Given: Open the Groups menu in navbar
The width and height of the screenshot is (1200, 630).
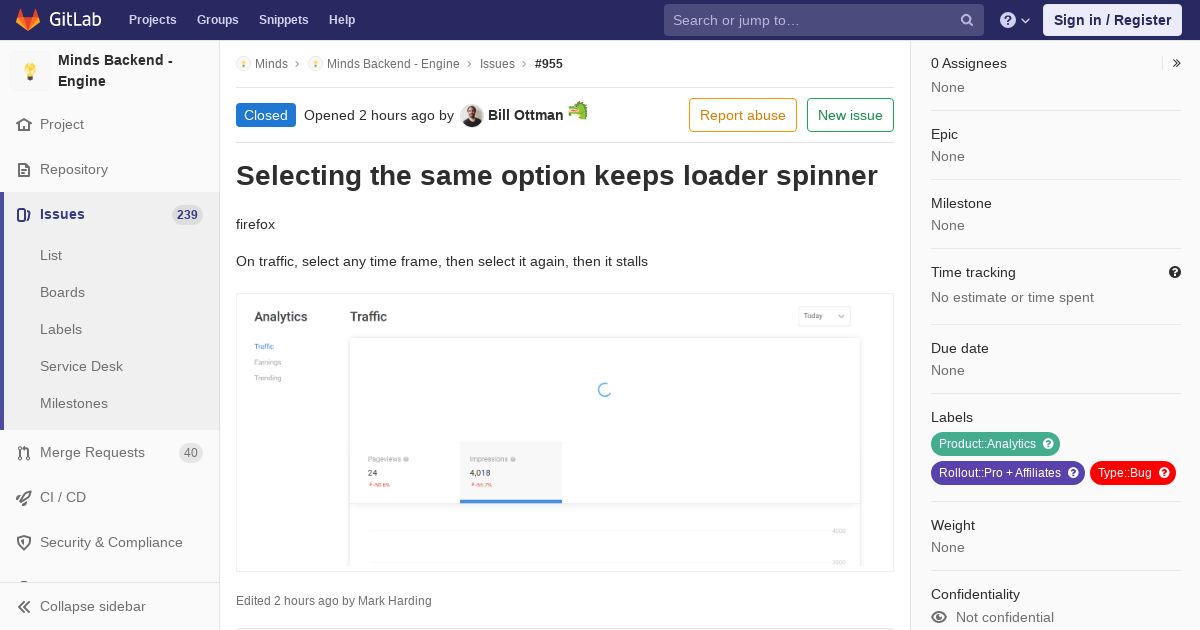Looking at the screenshot, I should pyautogui.click(x=217, y=20).
